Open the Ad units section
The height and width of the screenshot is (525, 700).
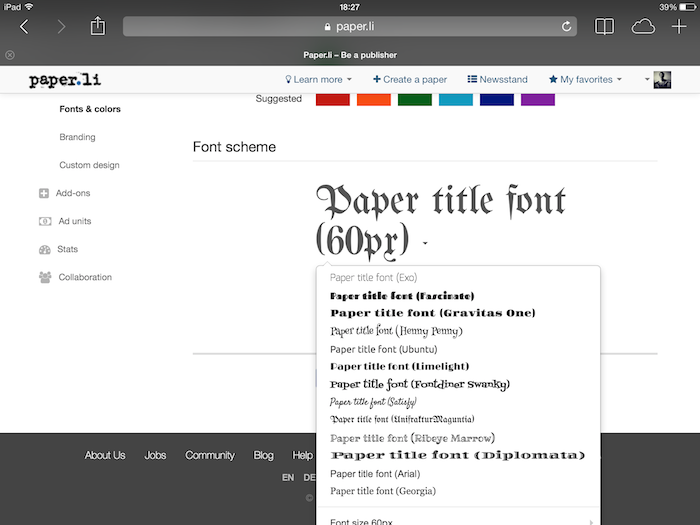pyautogui.click(x=75, y=221)
